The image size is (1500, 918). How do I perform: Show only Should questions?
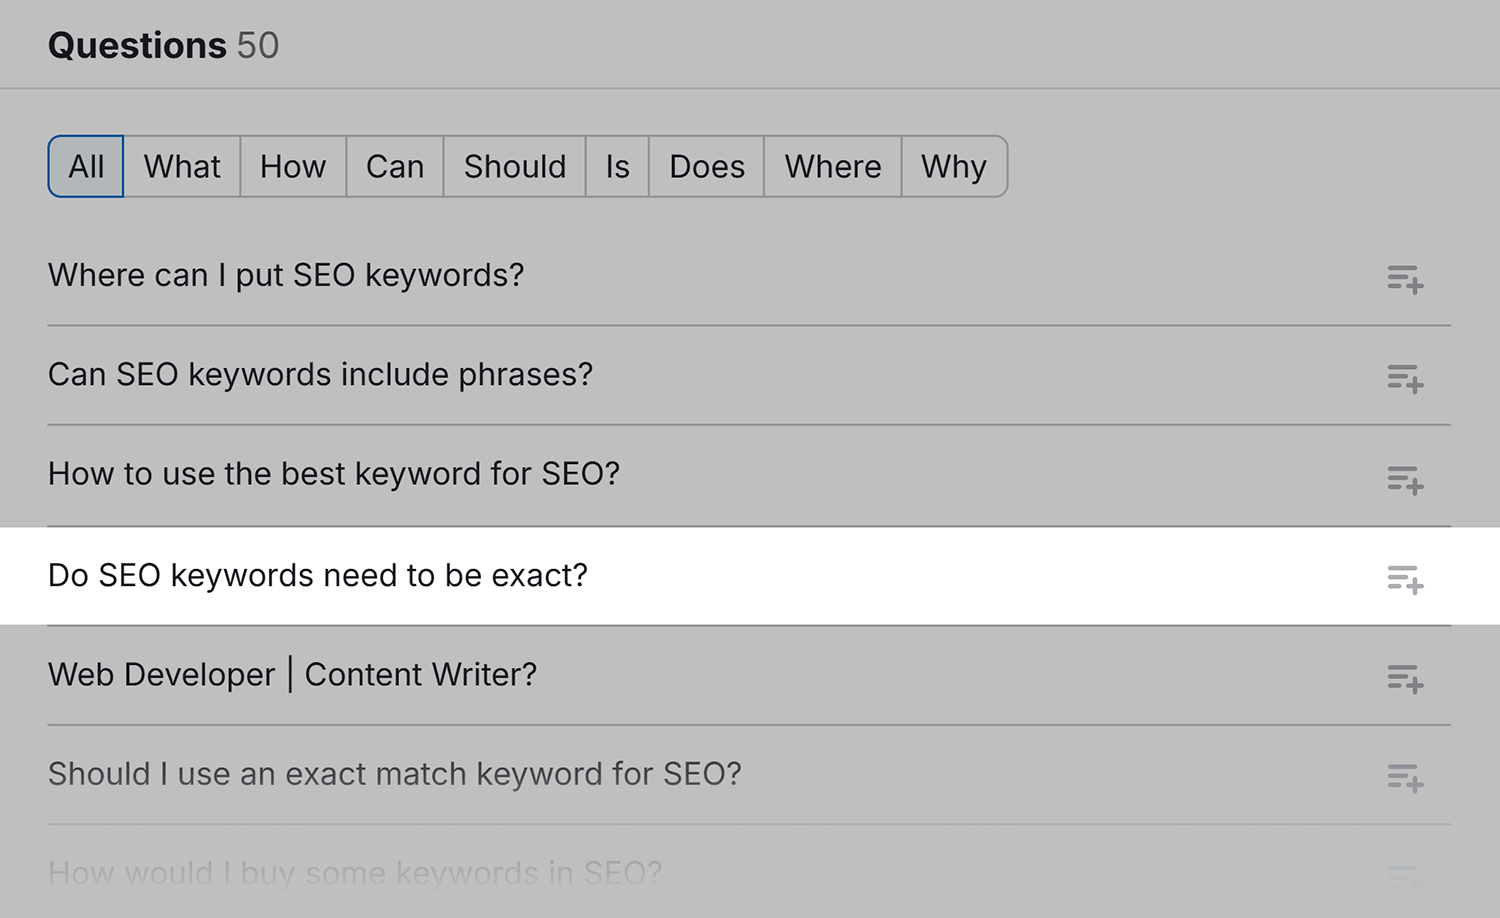pyautogui.click(x=515, y=166)
